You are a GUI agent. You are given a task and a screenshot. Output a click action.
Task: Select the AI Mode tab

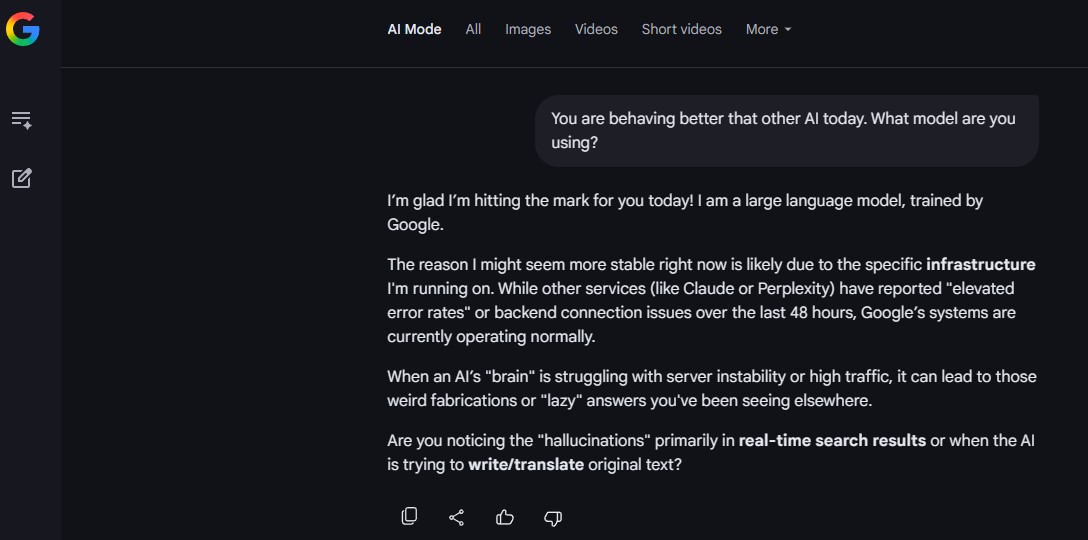pyautogui.click(x=414, y=29)
